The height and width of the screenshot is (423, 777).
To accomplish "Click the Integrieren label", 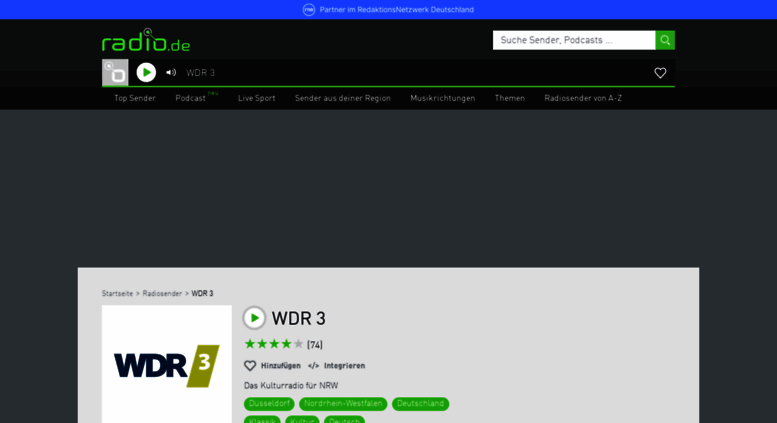I will click(x=344, y=366).
